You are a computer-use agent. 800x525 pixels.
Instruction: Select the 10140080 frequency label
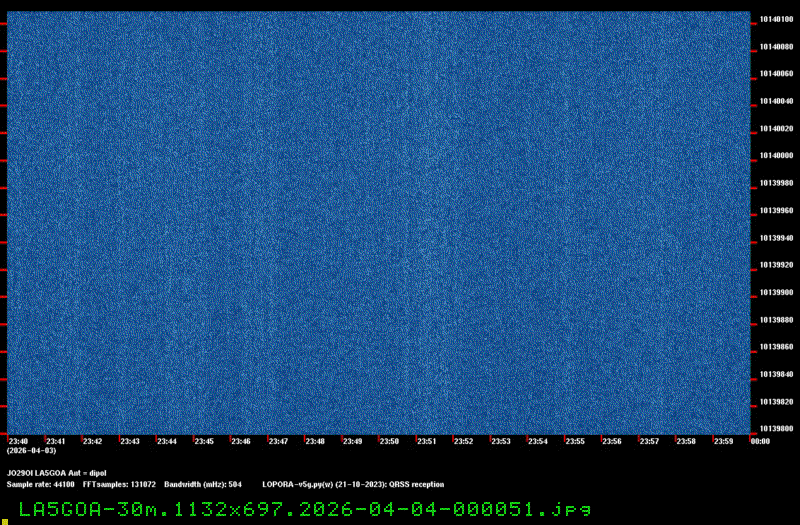777,47
